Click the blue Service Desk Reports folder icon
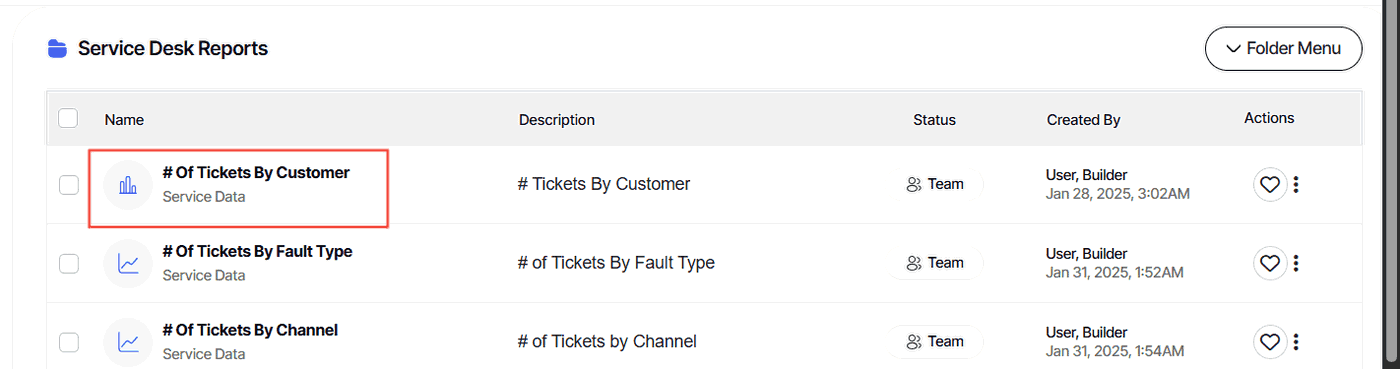The height and width of the screenshot is (369, 1400). pyautogui.click(x=58, y=48)
